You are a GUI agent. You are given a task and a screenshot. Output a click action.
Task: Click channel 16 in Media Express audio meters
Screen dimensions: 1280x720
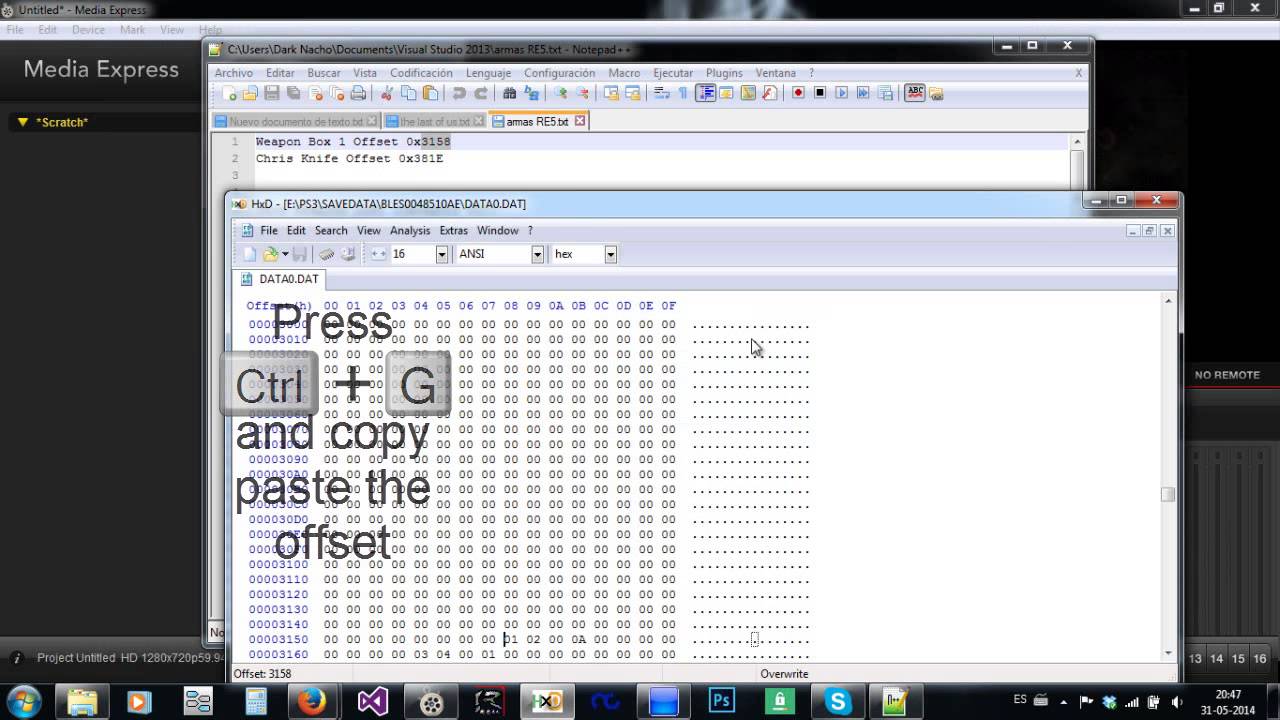pyautogui.click(x=1260, y=659)
